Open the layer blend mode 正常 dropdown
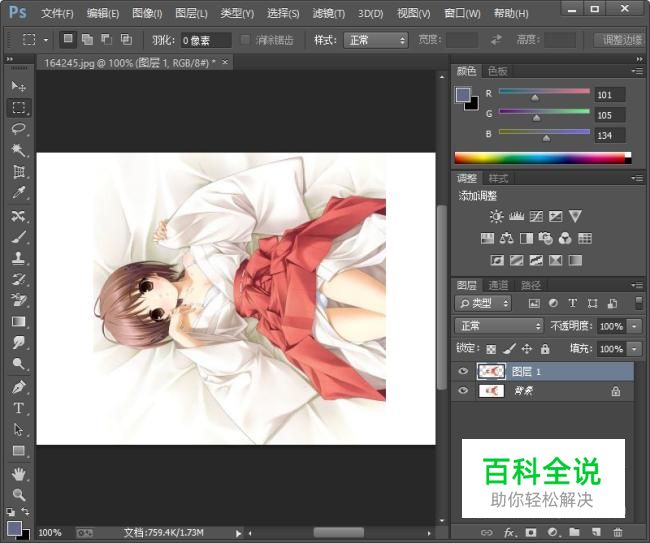This screenshot has width=650, height=543. 498,326
